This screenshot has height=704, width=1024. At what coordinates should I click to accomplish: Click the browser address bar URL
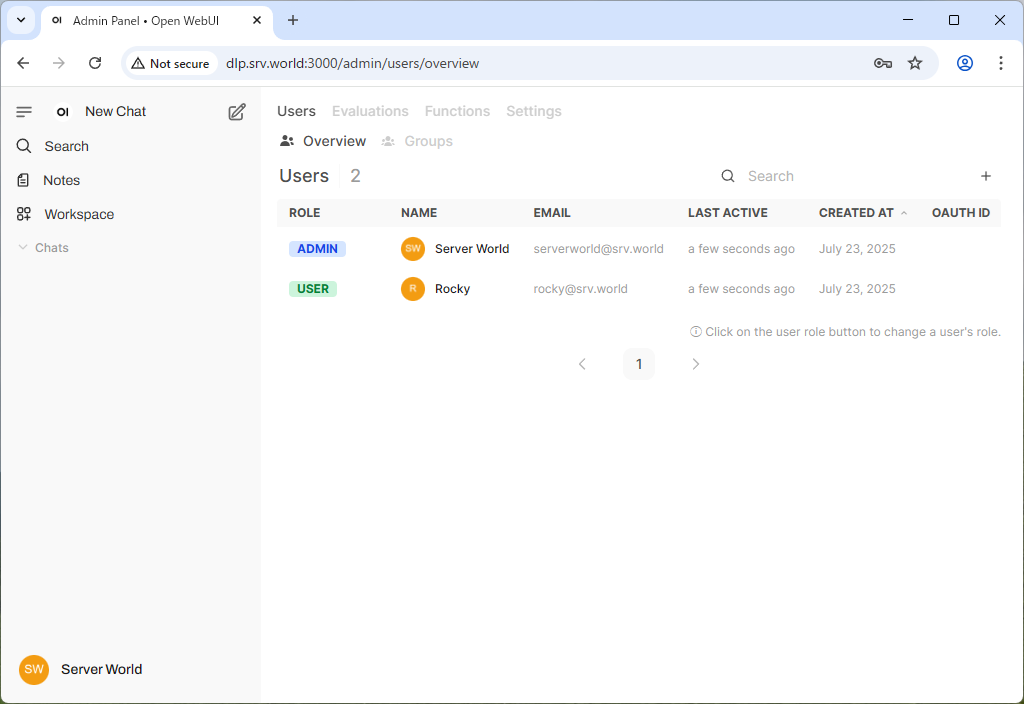(352, 63)
